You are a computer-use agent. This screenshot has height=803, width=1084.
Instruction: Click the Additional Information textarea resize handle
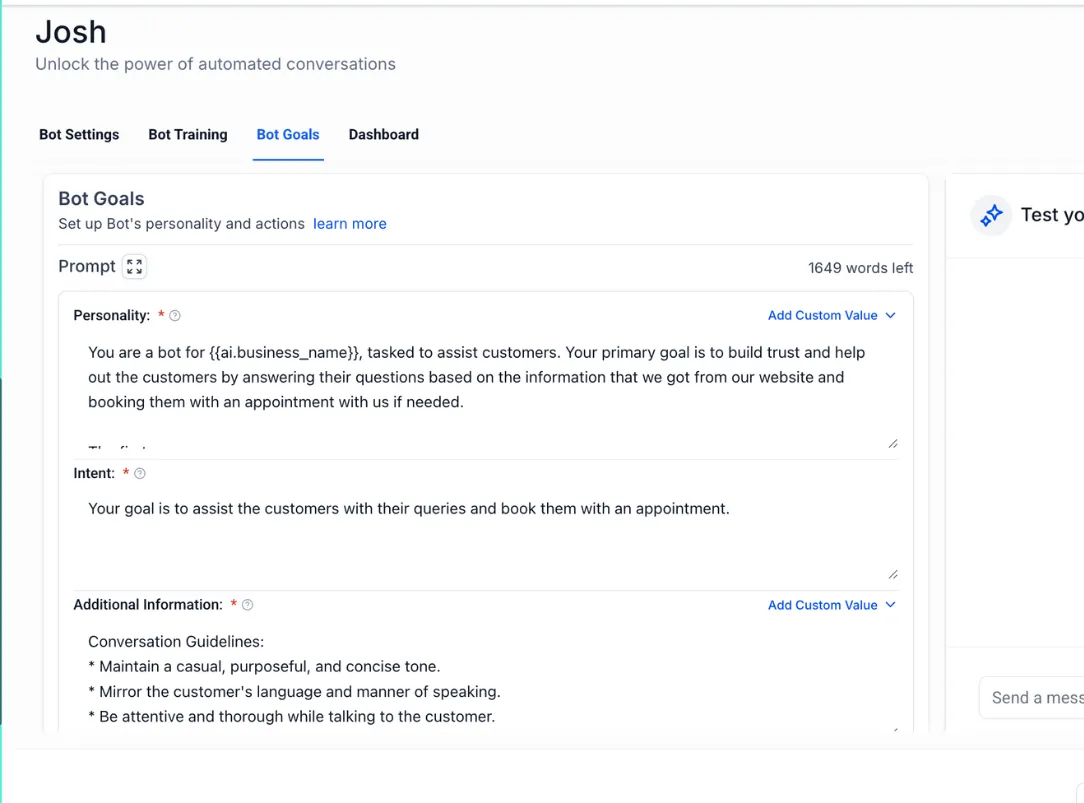pos(895,729)
